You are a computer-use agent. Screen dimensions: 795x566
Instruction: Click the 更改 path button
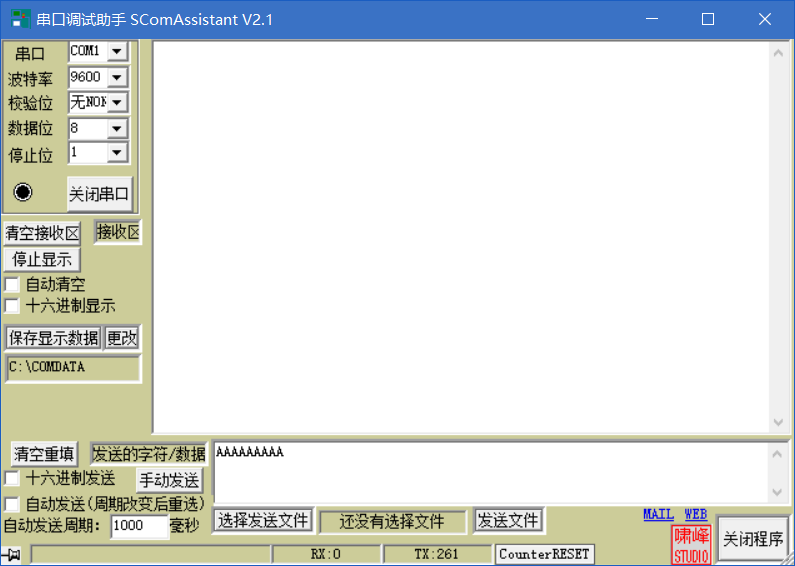click(122, 338)
